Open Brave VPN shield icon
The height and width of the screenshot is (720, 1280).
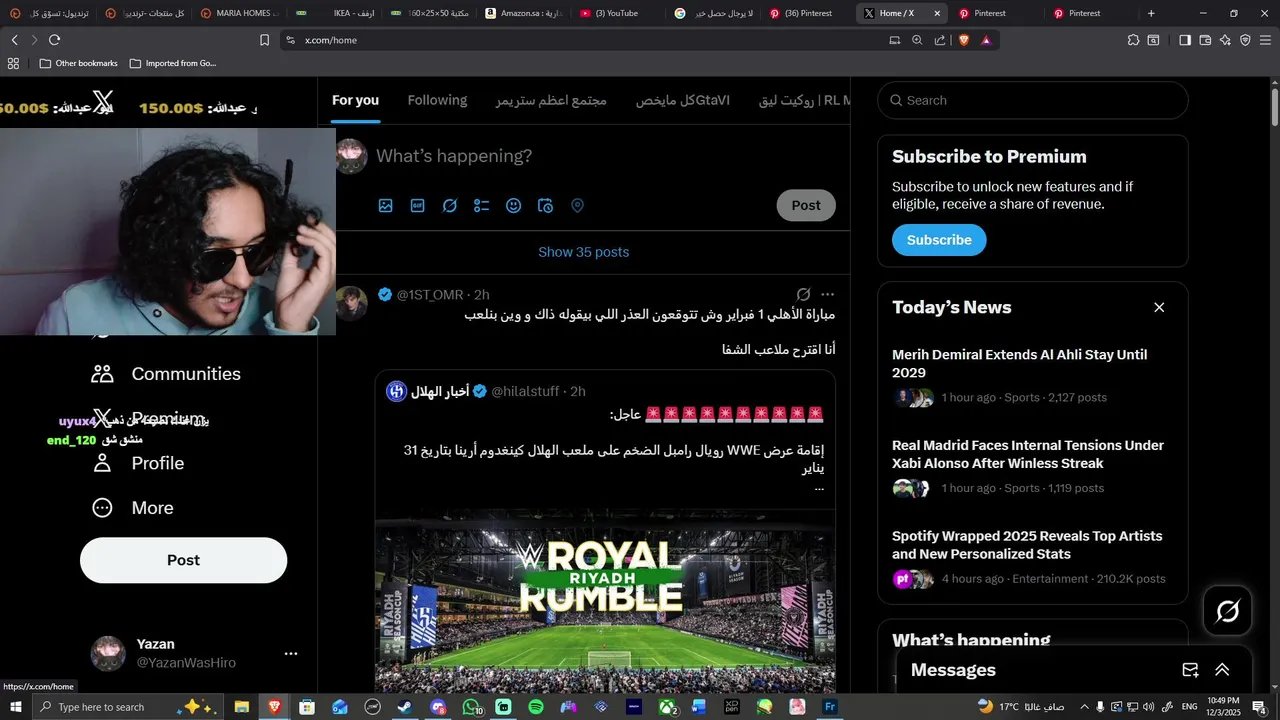click(x=1245, y=40)
